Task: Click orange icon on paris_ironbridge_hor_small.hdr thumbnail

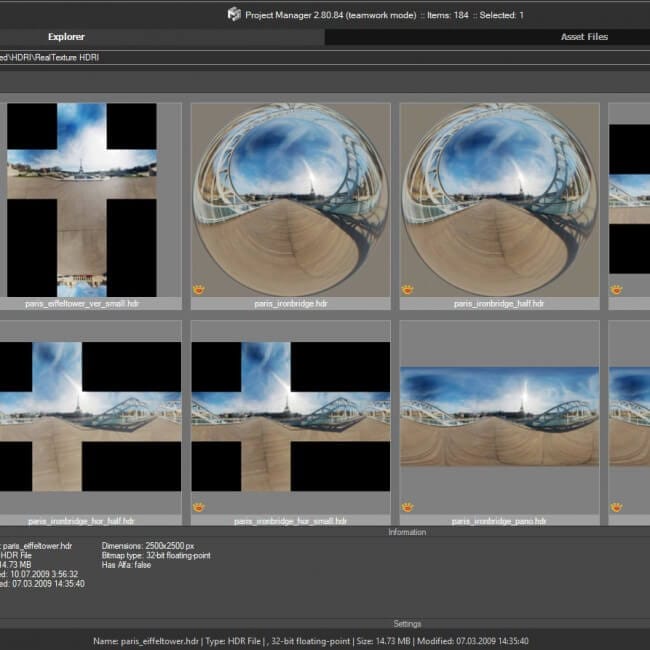Action: point(199,507)
